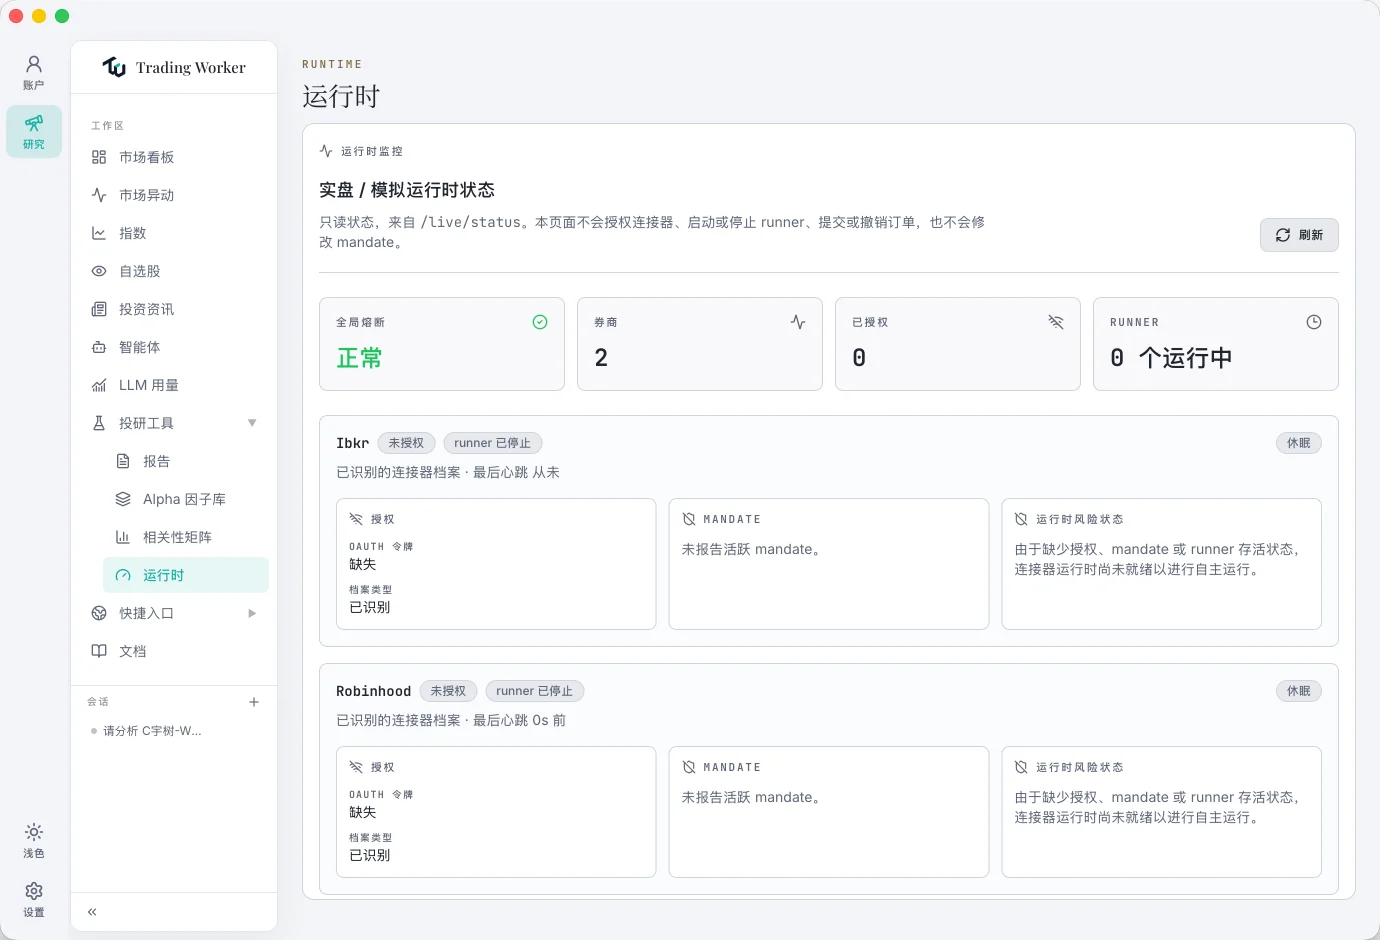Image resolution: width=1380 pixels, height=940 pixels.
Task: Collapse the 投研工具 section arrow
Action: click(252, 423)
